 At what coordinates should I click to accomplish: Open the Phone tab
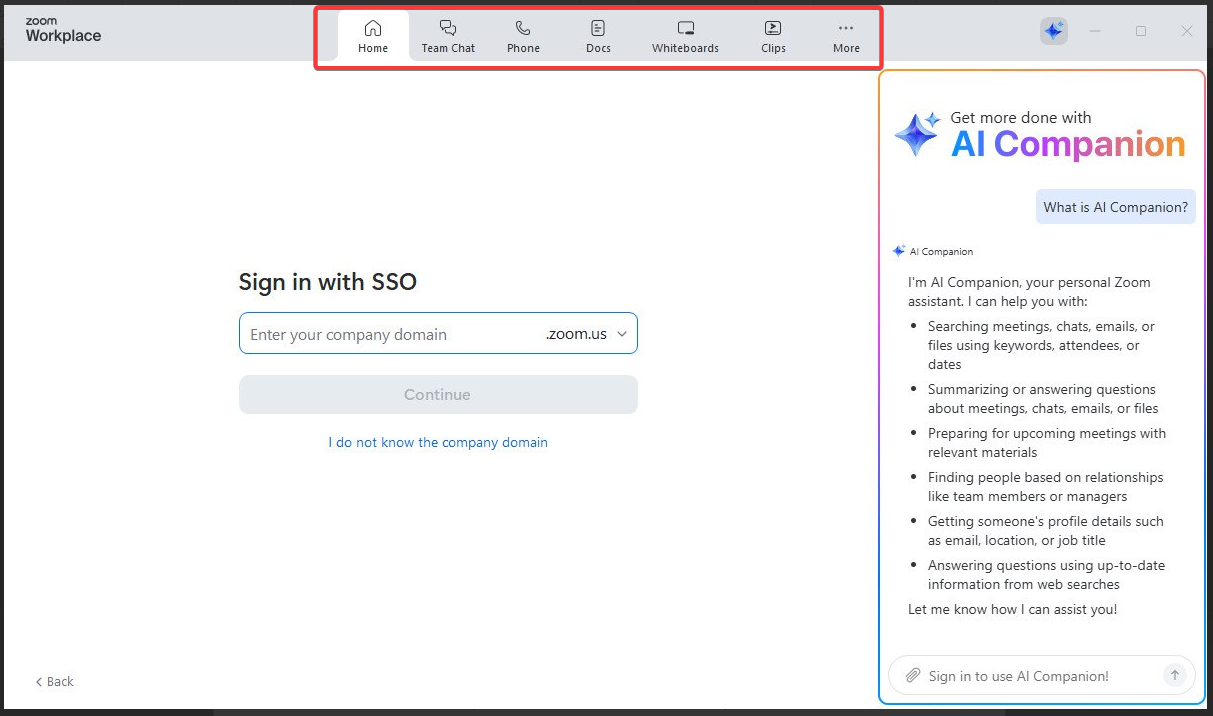[523, 36]
